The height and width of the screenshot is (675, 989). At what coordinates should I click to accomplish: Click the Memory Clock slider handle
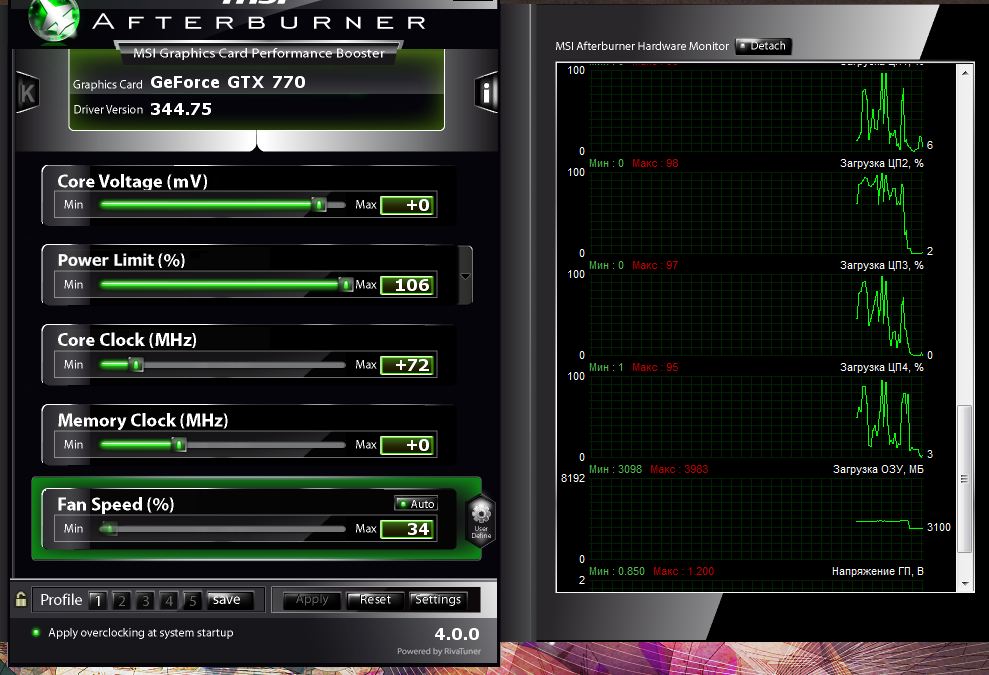179,445
